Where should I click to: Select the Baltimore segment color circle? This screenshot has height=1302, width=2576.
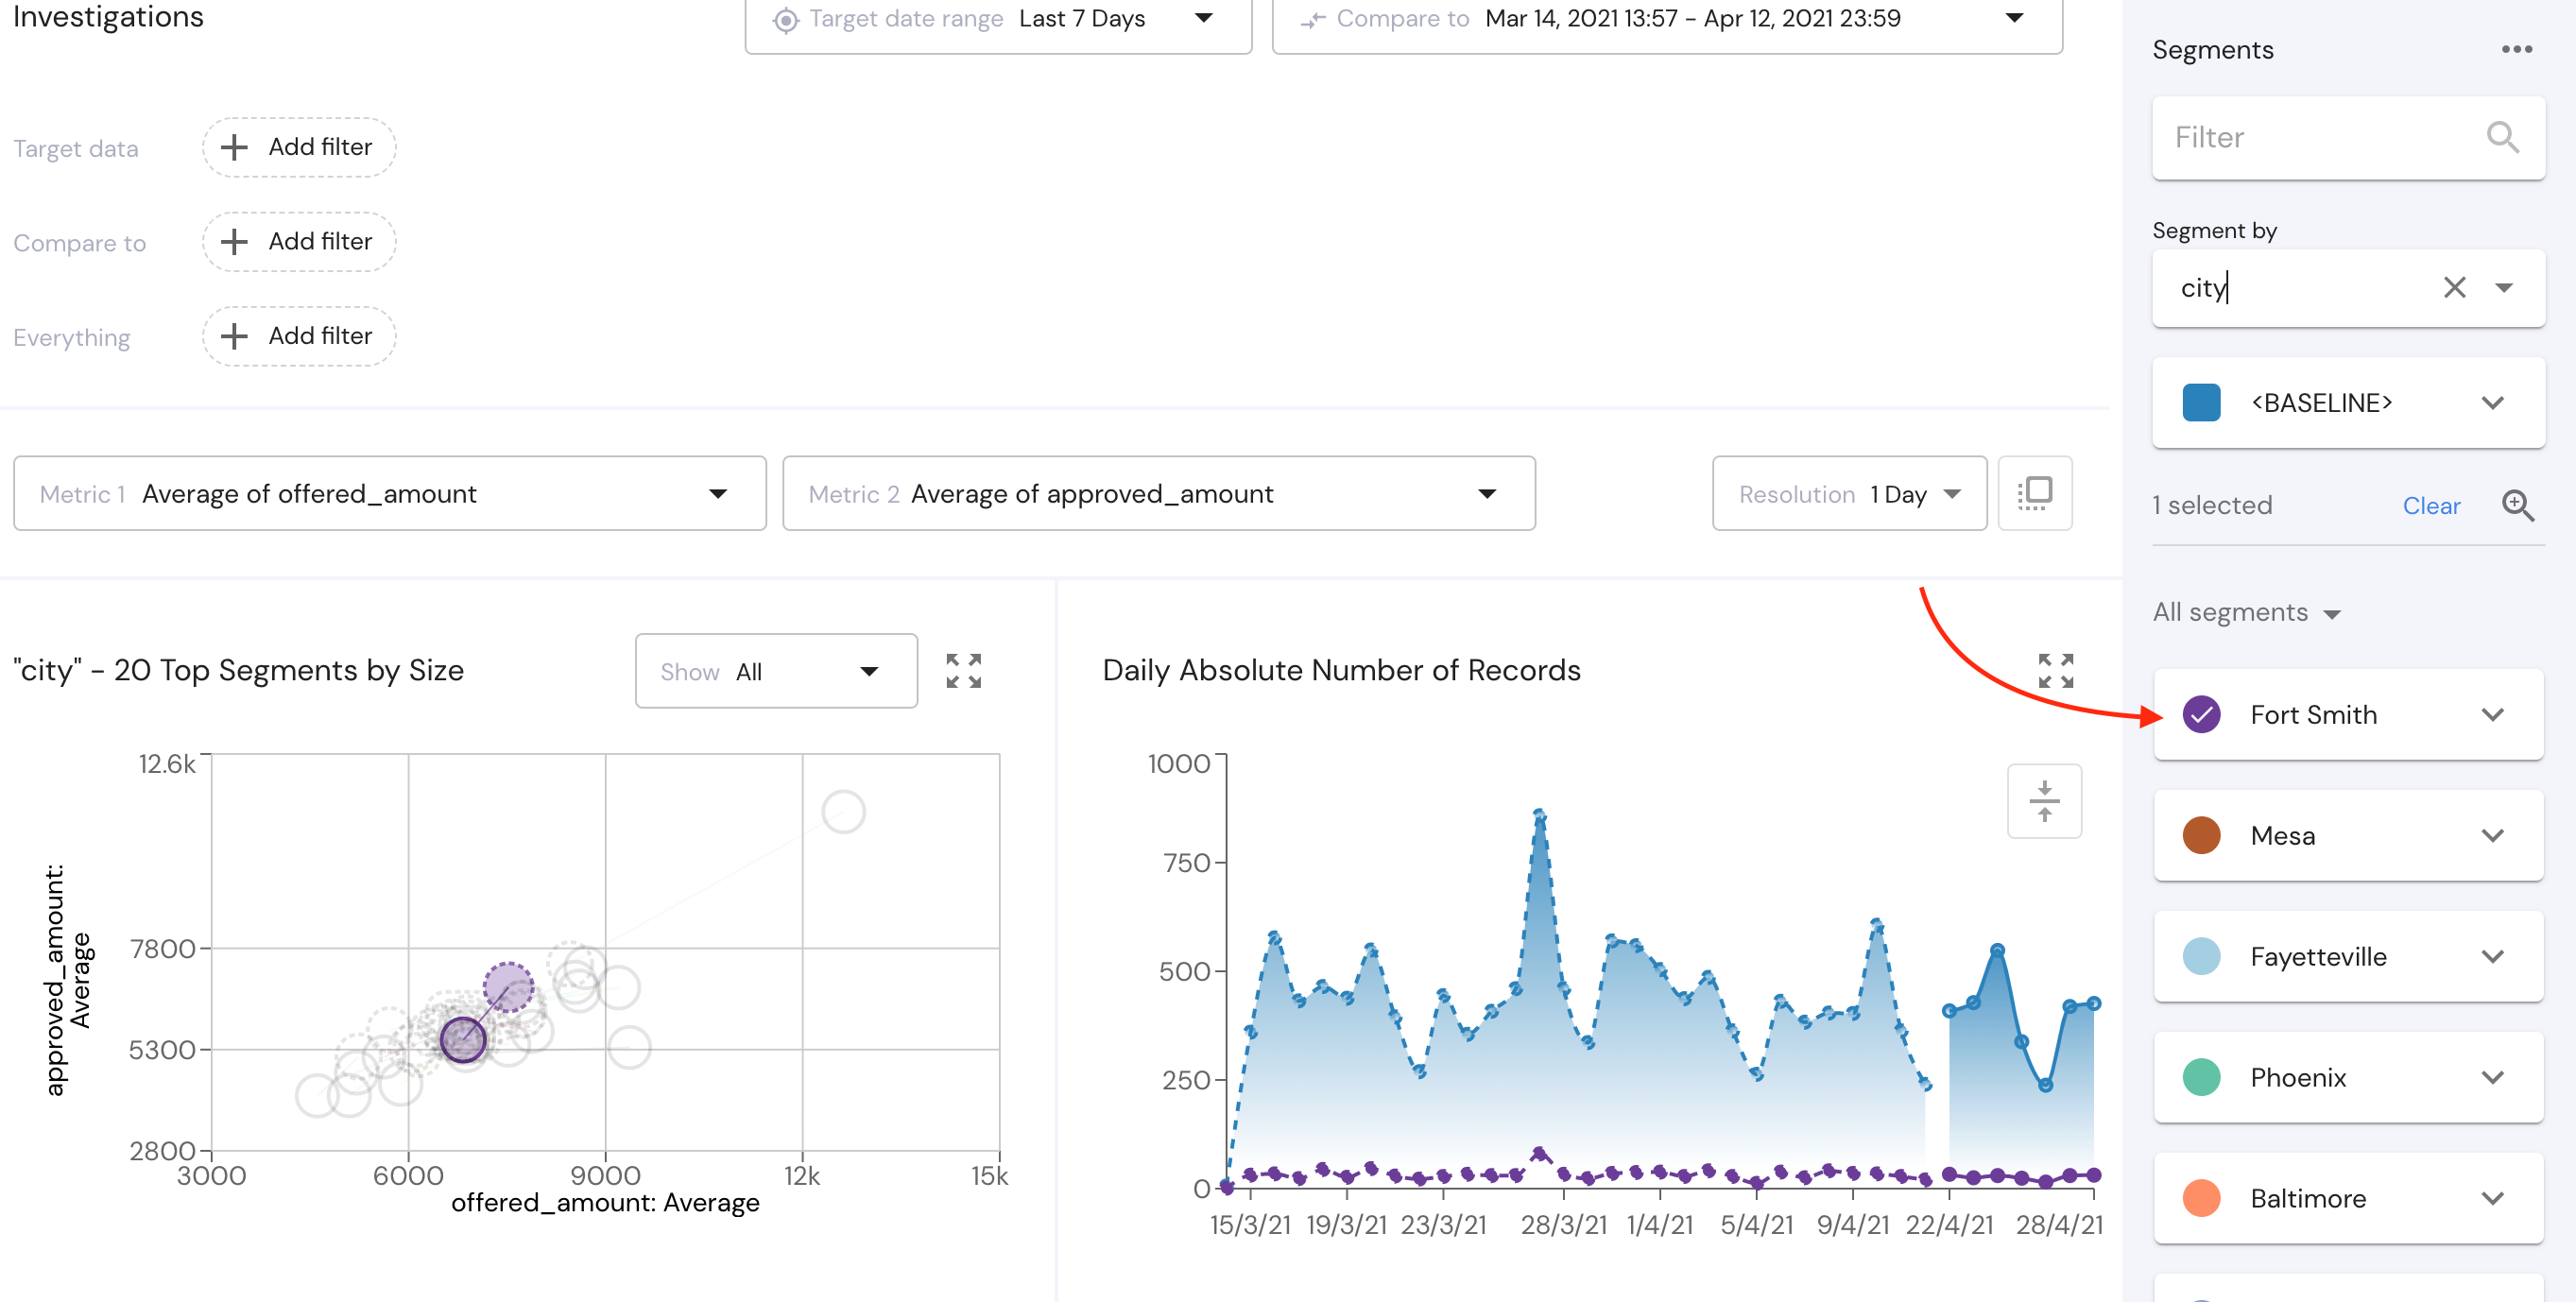pyautogui.click(x=2201, y=1199)
